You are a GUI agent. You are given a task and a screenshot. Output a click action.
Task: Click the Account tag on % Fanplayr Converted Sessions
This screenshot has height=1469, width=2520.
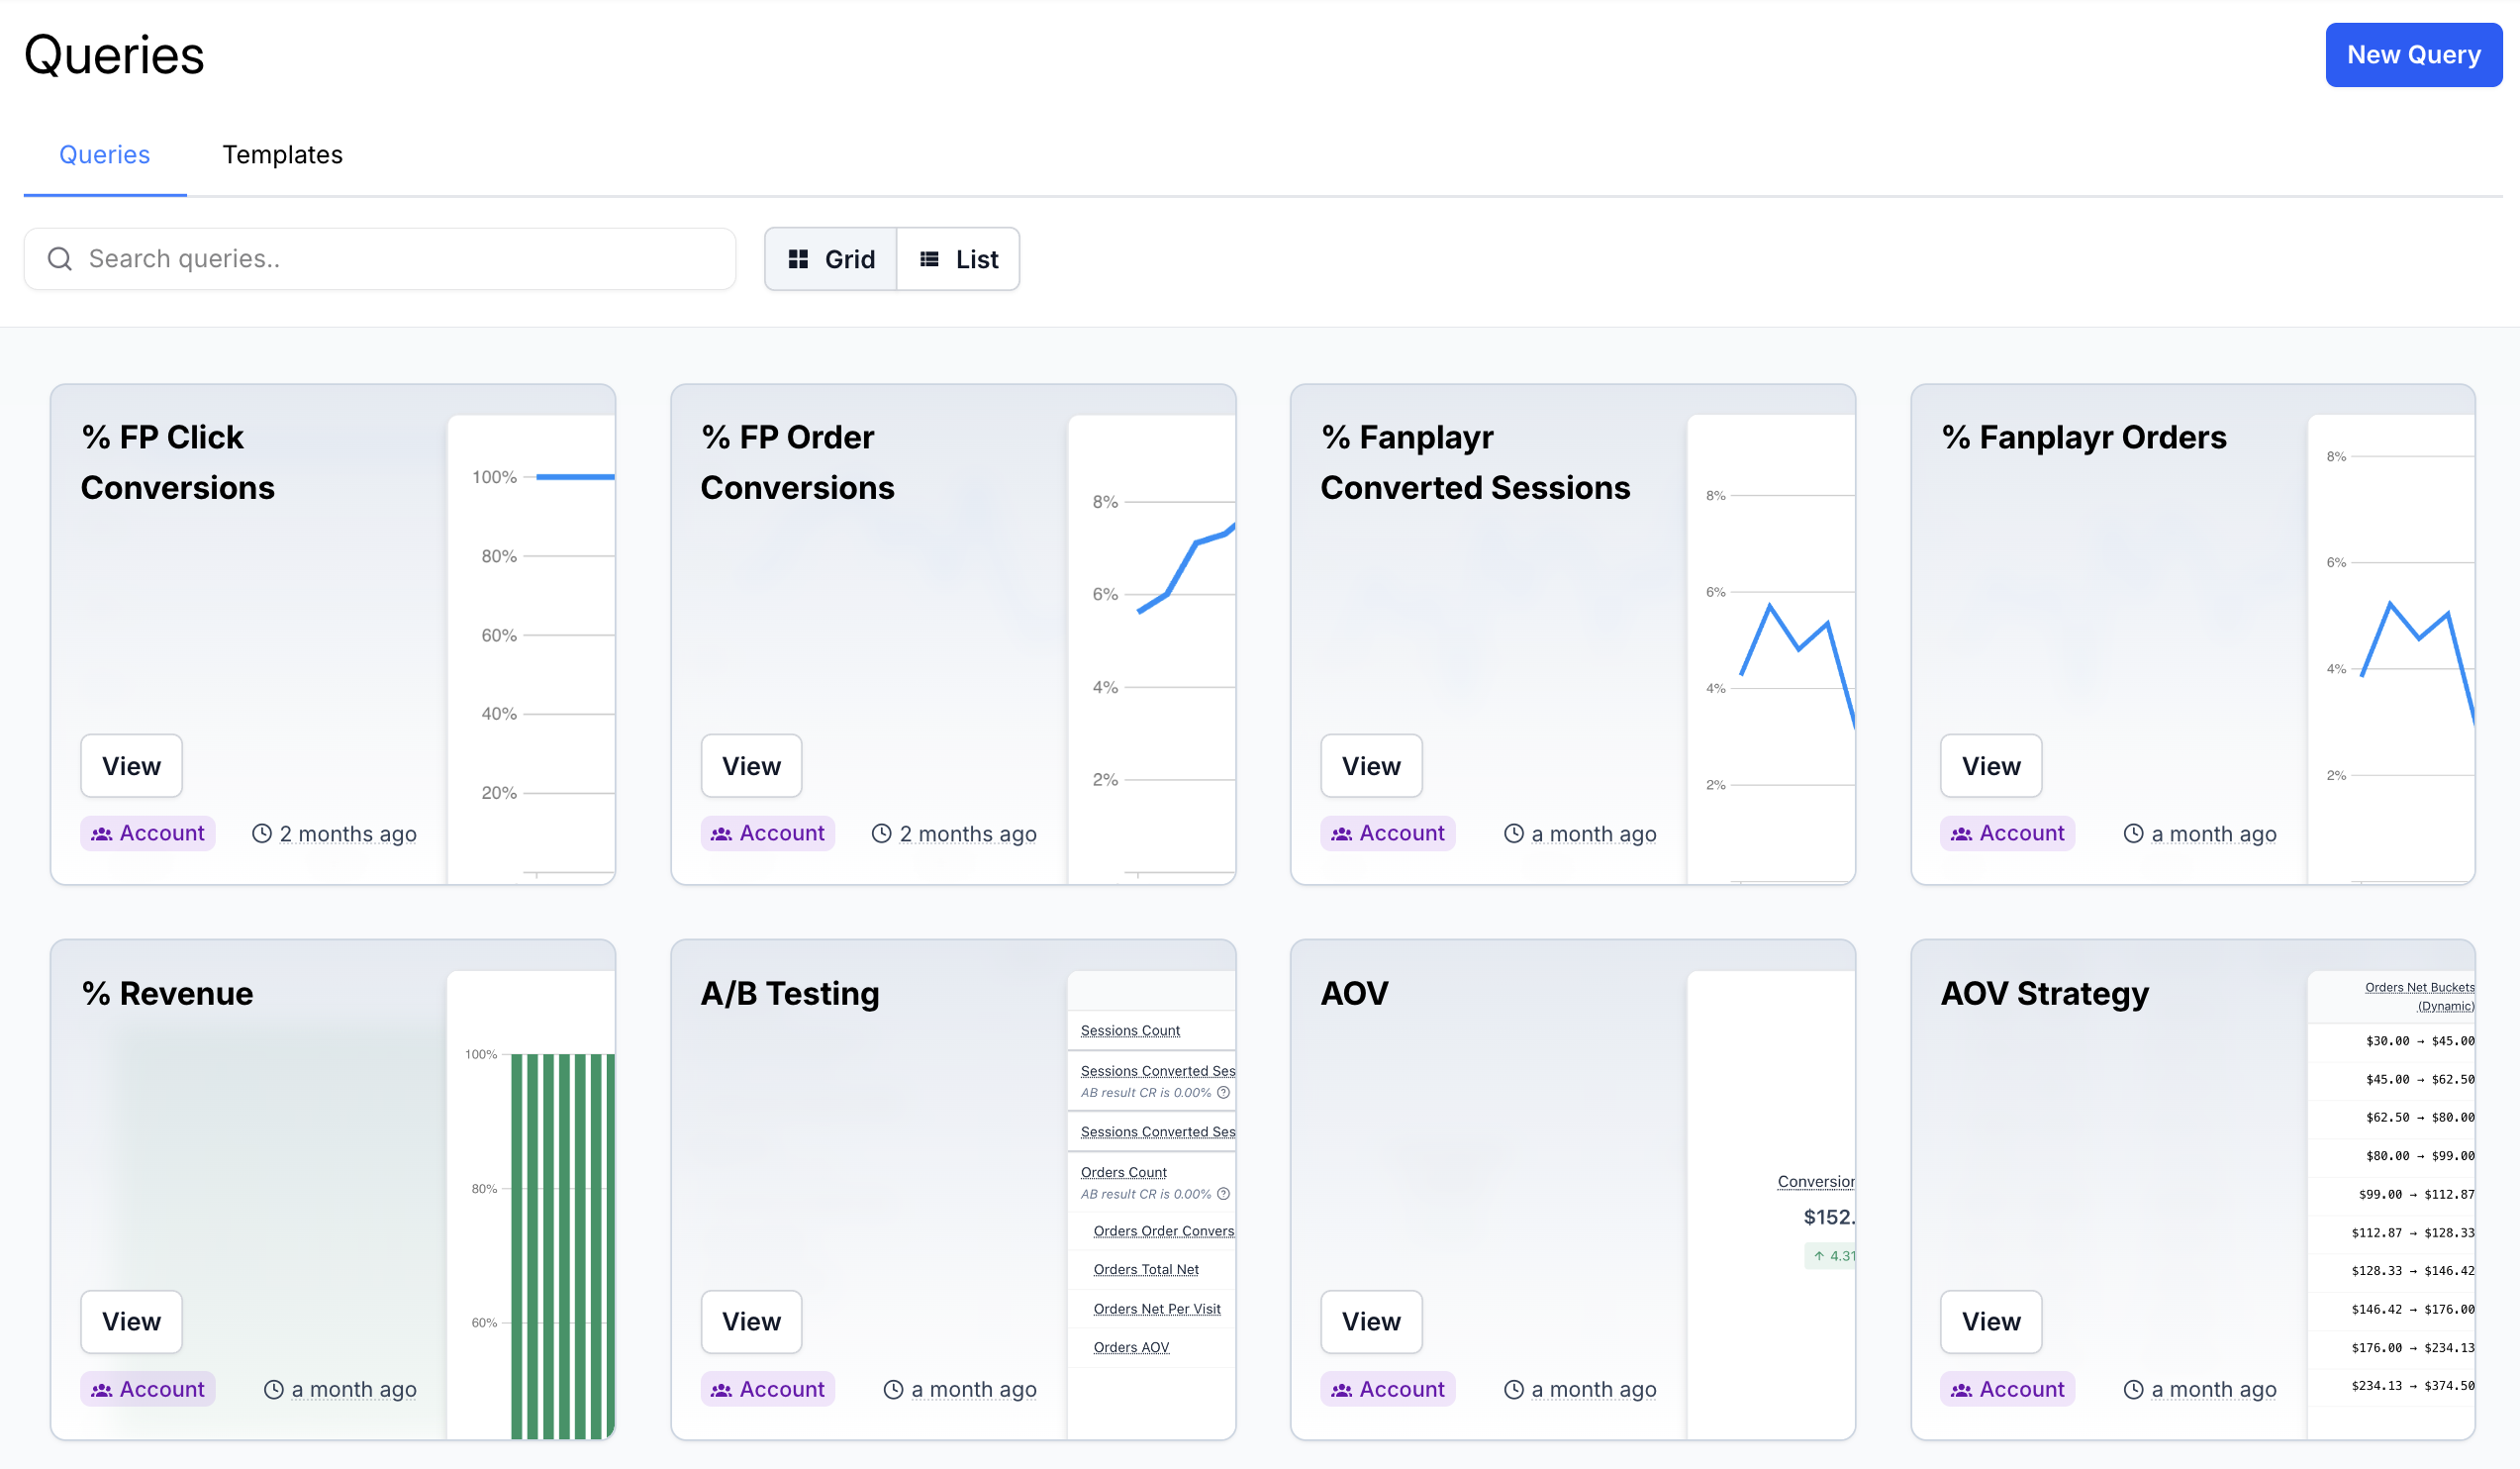pyautogui.click(x=1387, y=834)
